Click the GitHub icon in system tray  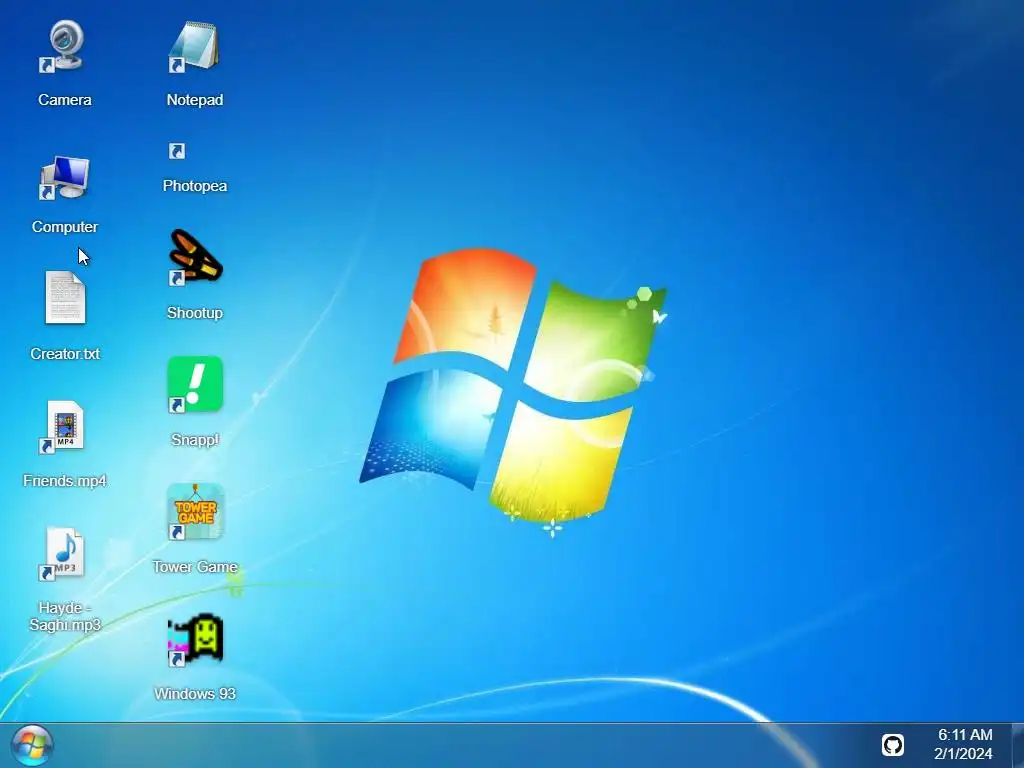coord(893,745)
